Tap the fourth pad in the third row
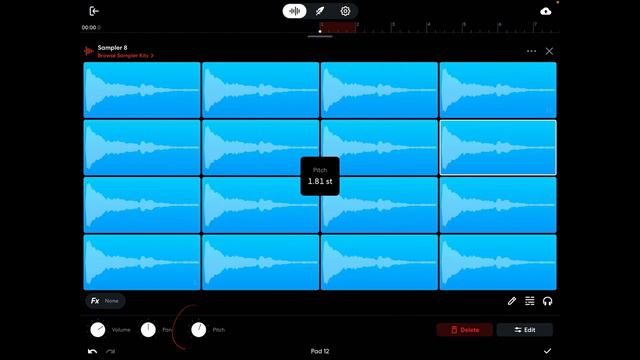Image resolution: width=640 pixels, height=360 pixels. click(x=498, y=205)
